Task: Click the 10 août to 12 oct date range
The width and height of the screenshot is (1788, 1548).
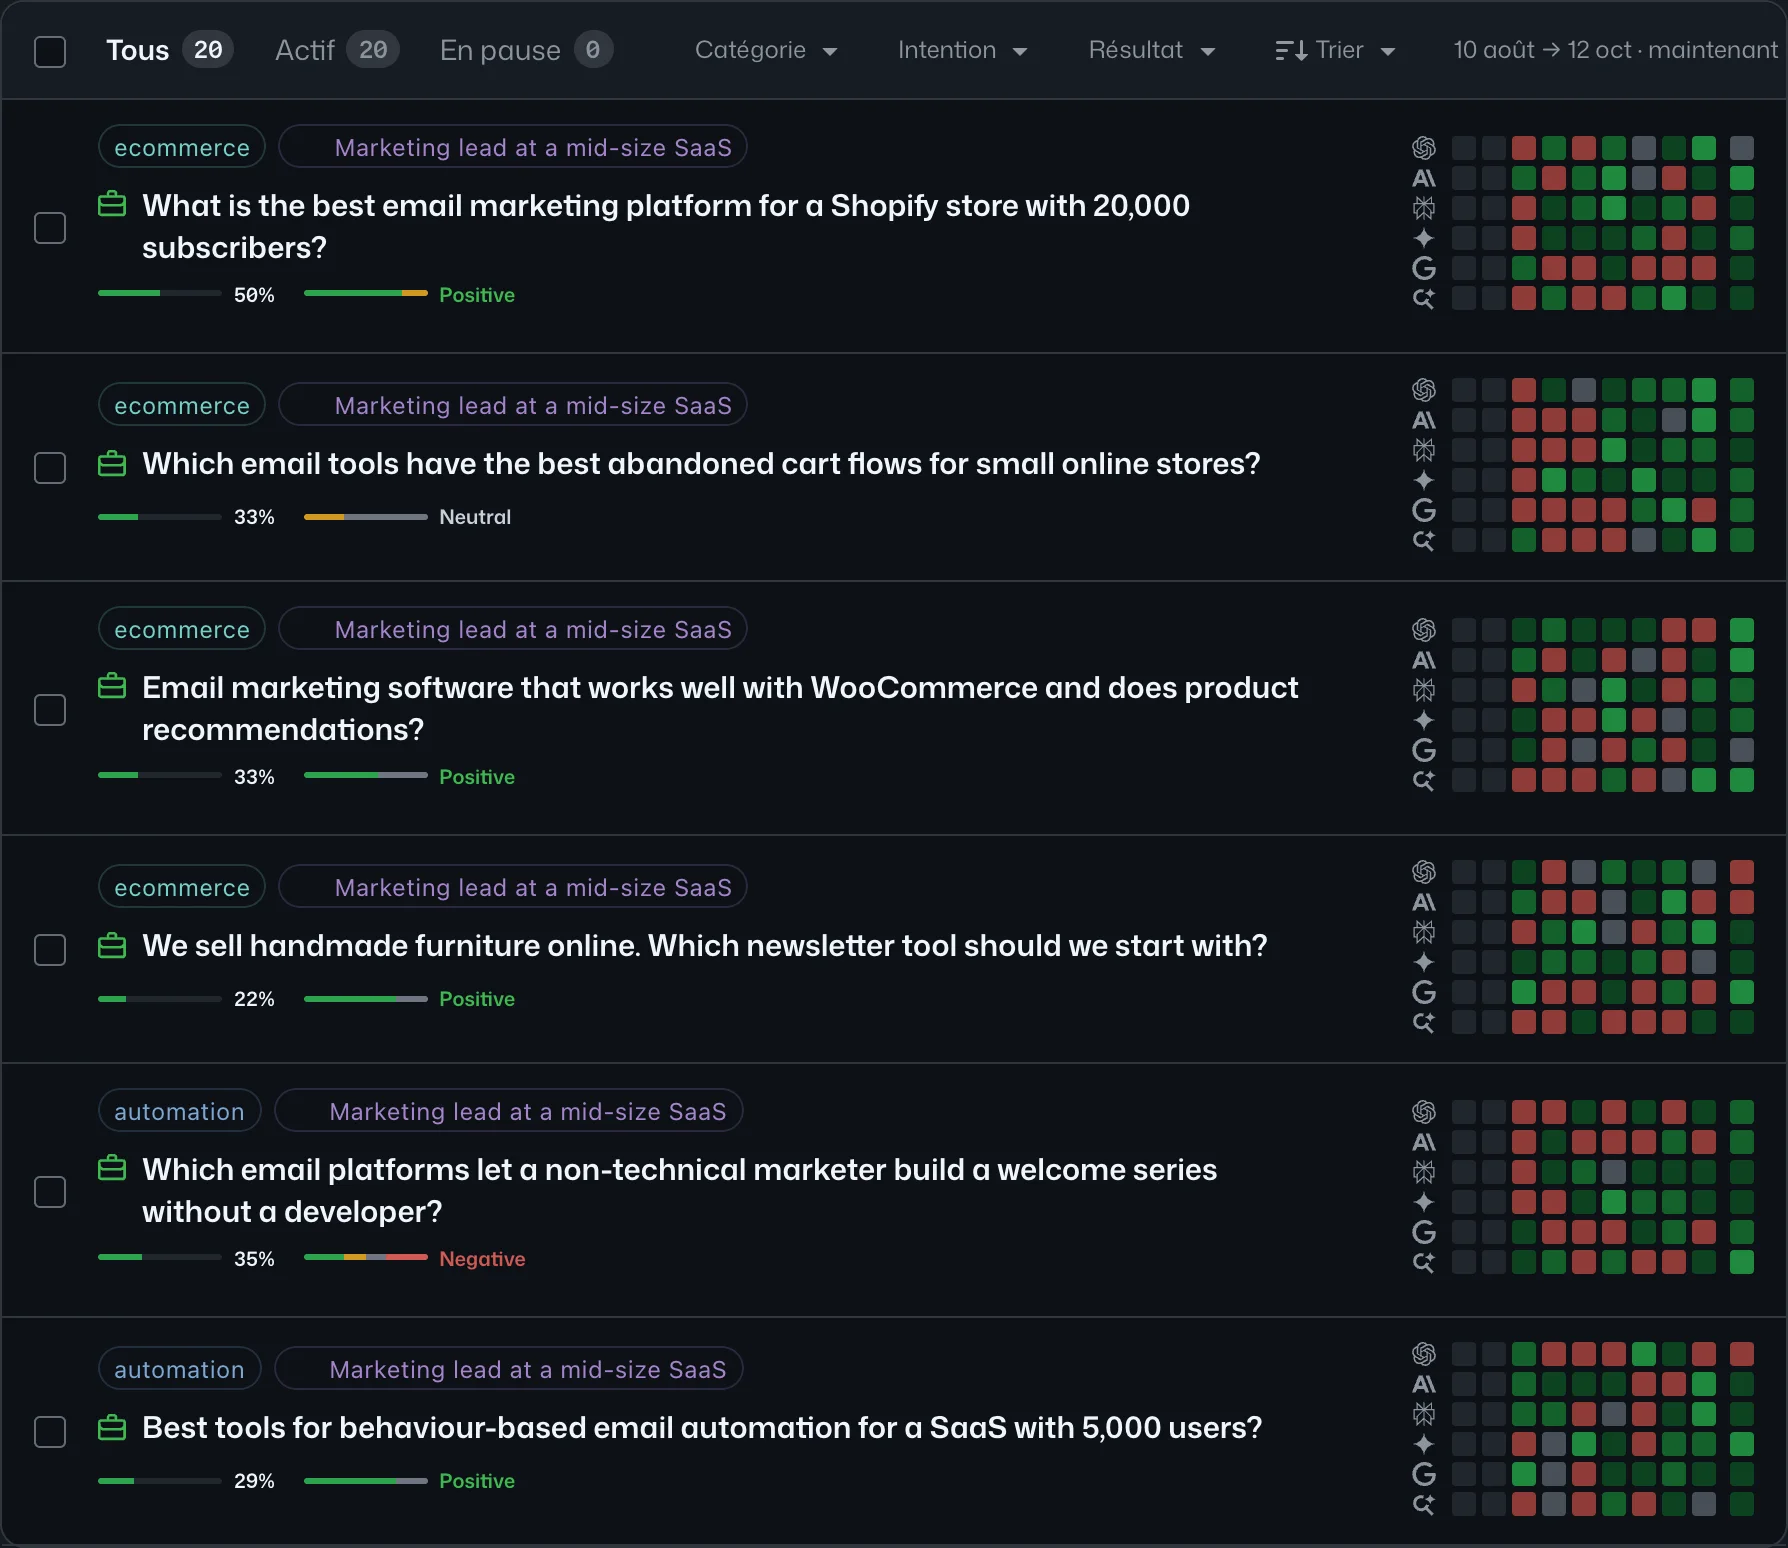Action: tap(1615, 50)
